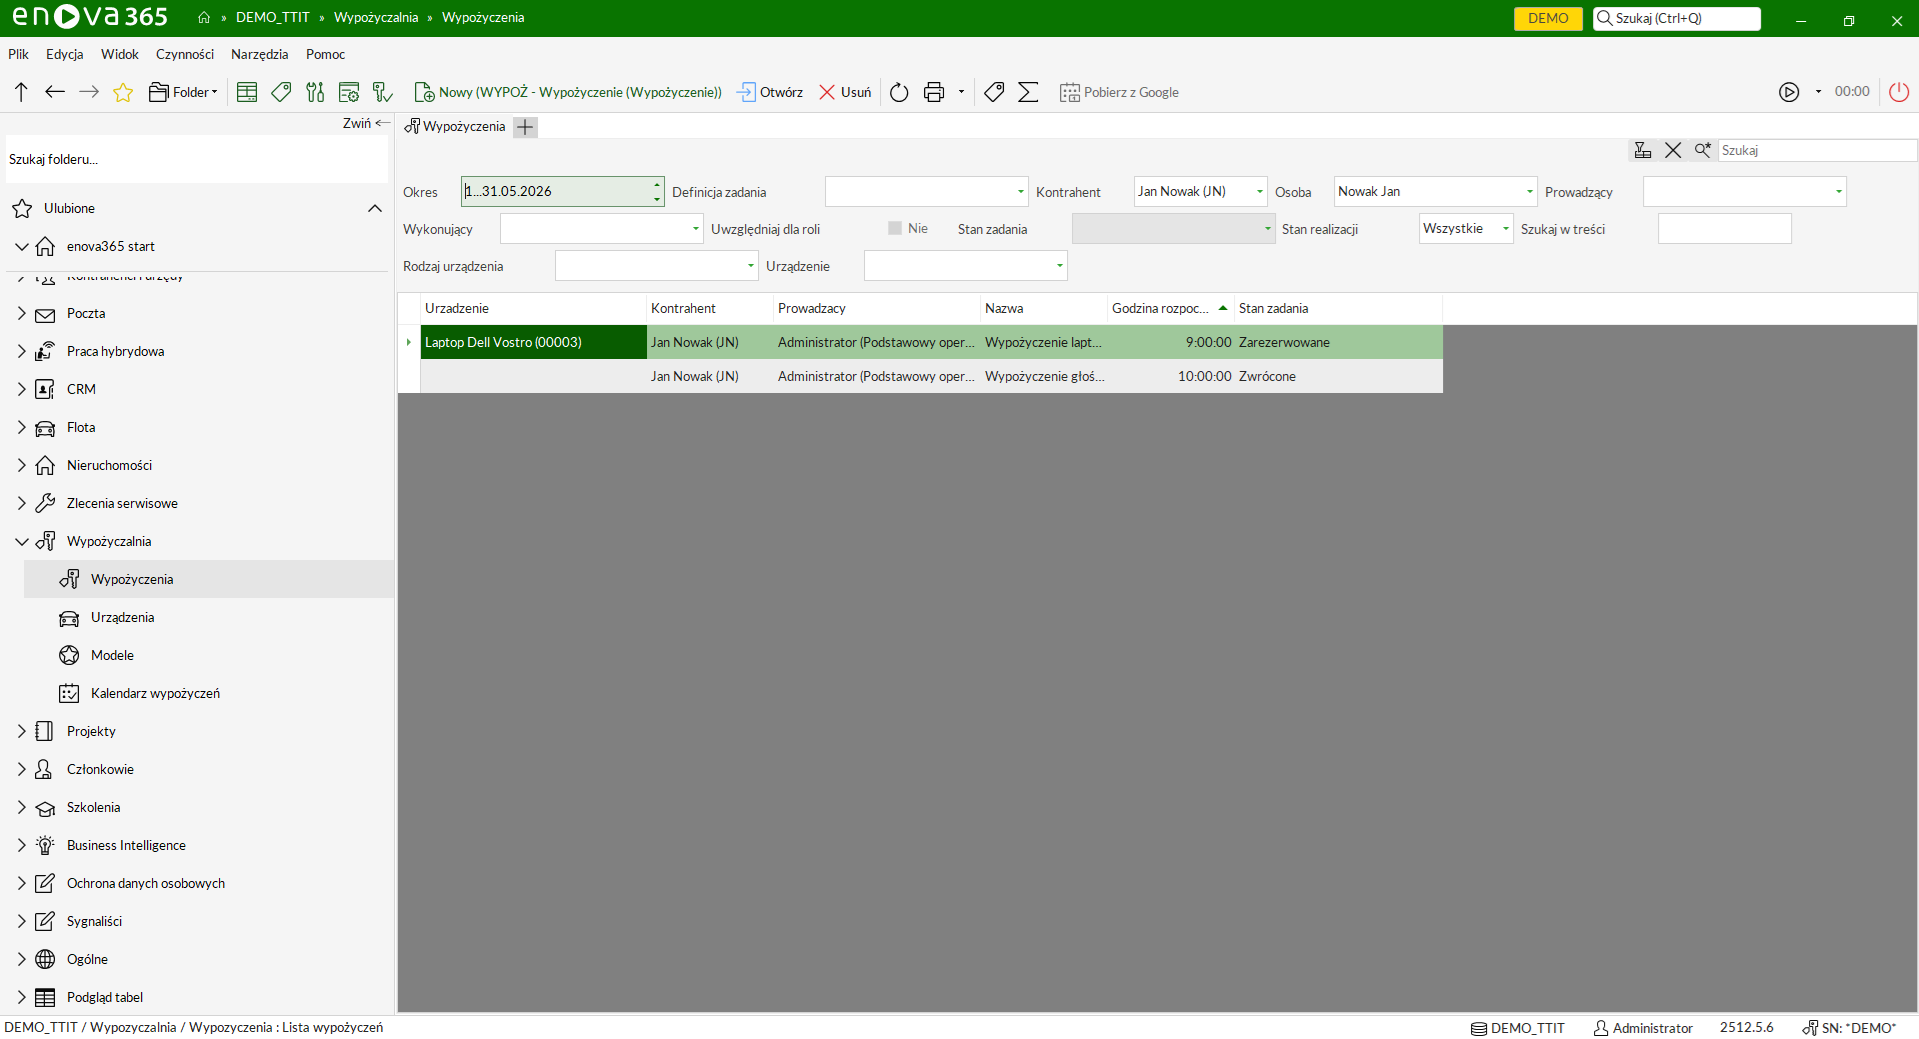Screen dimensions: 1919x1039
Task: Select the row with status Zwrócone
Action: (931, 376)
